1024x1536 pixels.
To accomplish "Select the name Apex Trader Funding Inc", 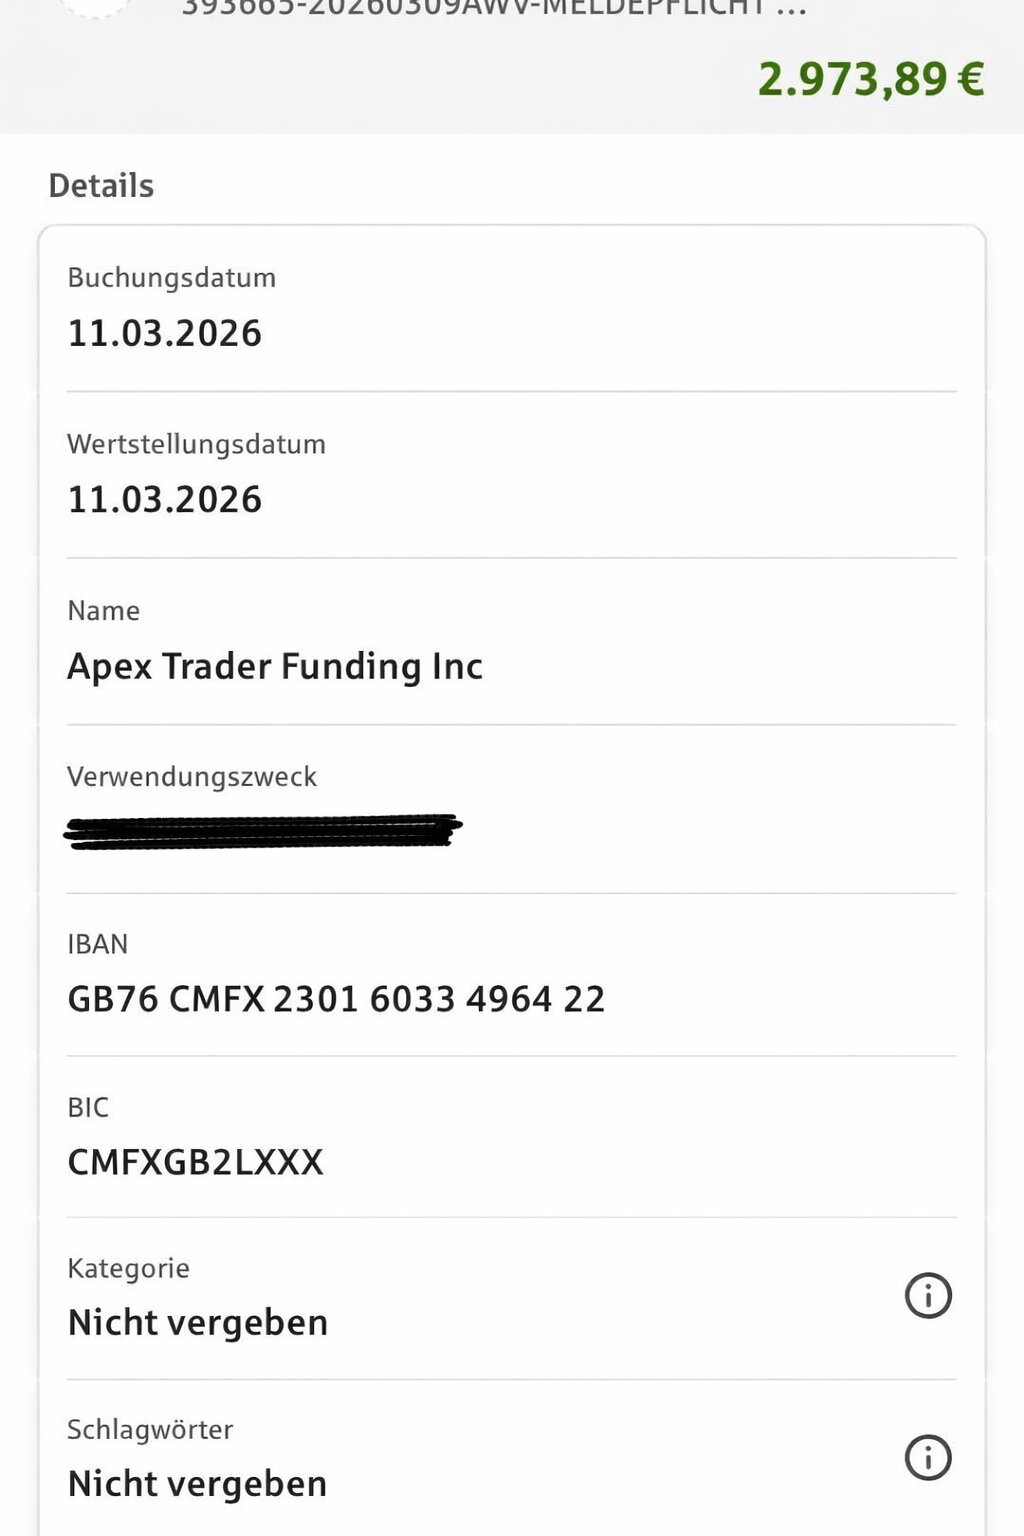I will (275, 666).
